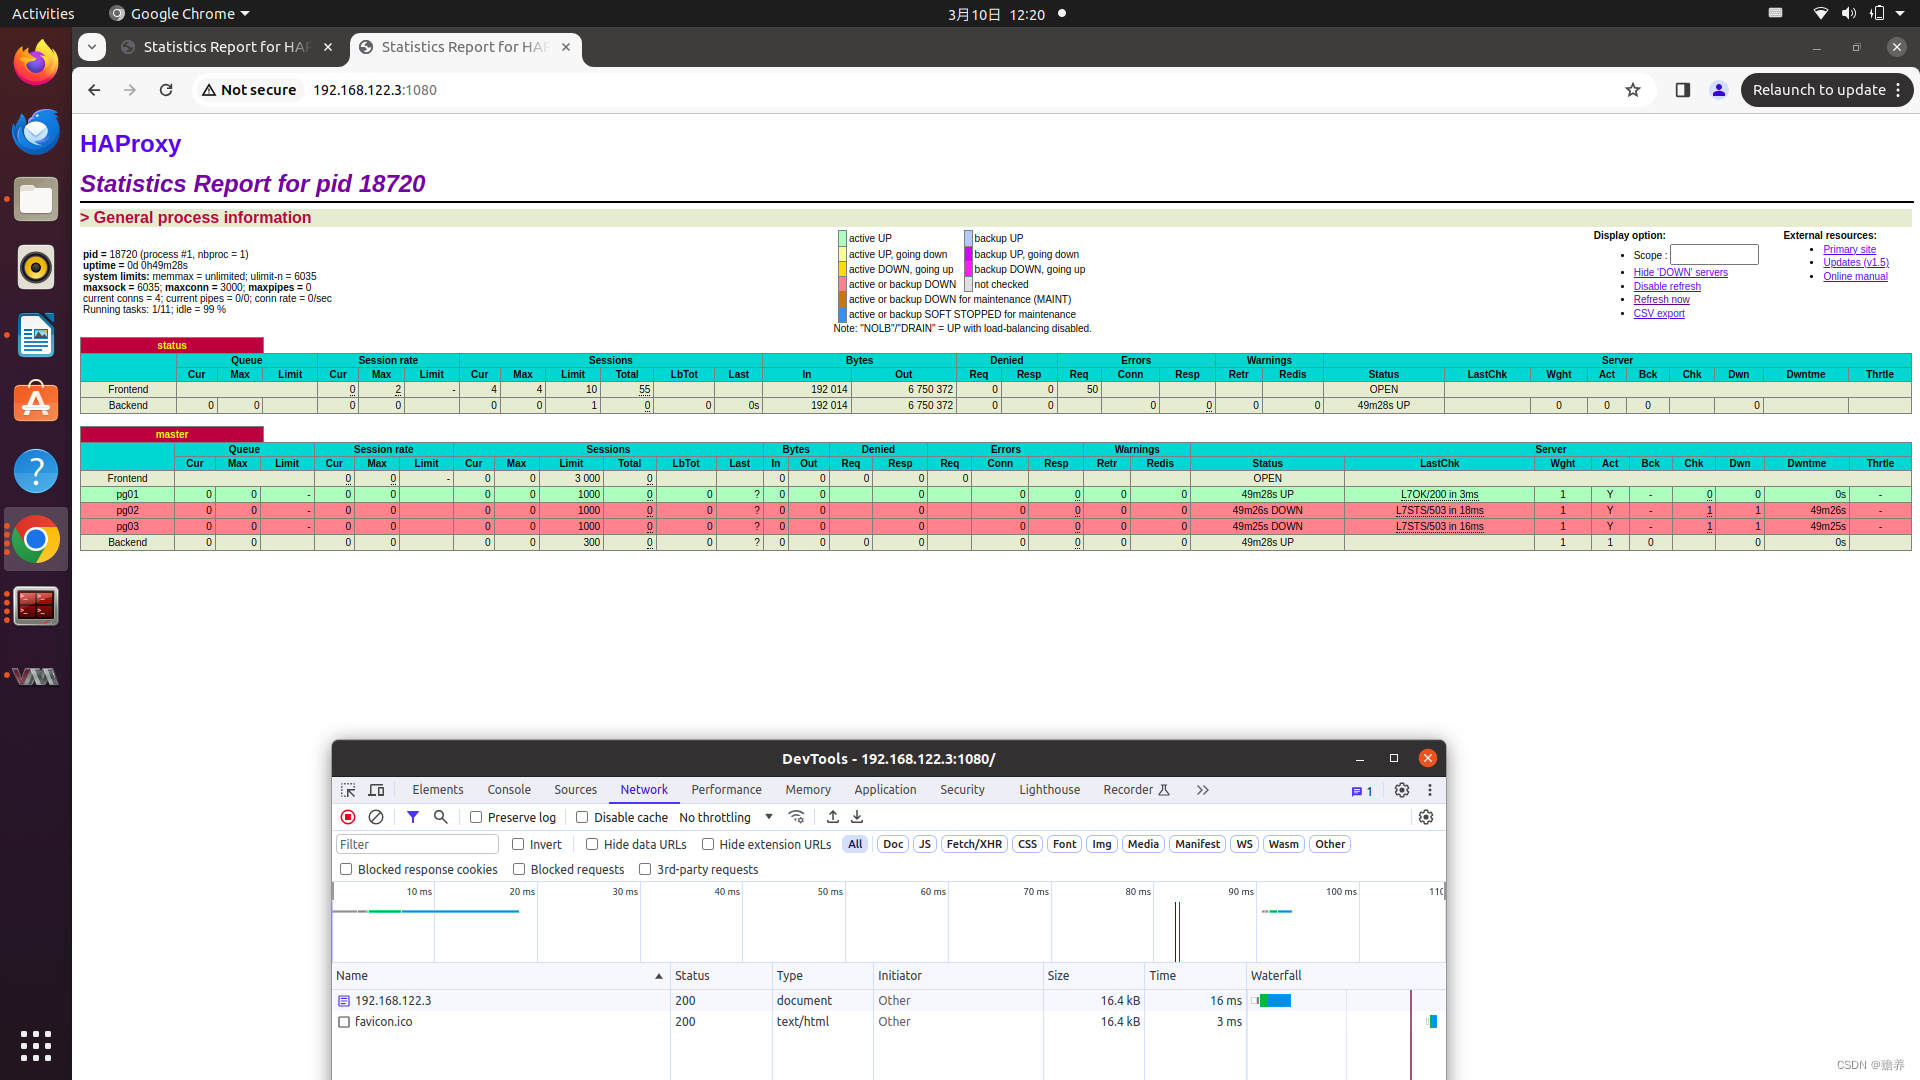This screenshot has height=1080, width=1920.
Task: Open Rhythmbox from the dock
Action: point(36,267)
